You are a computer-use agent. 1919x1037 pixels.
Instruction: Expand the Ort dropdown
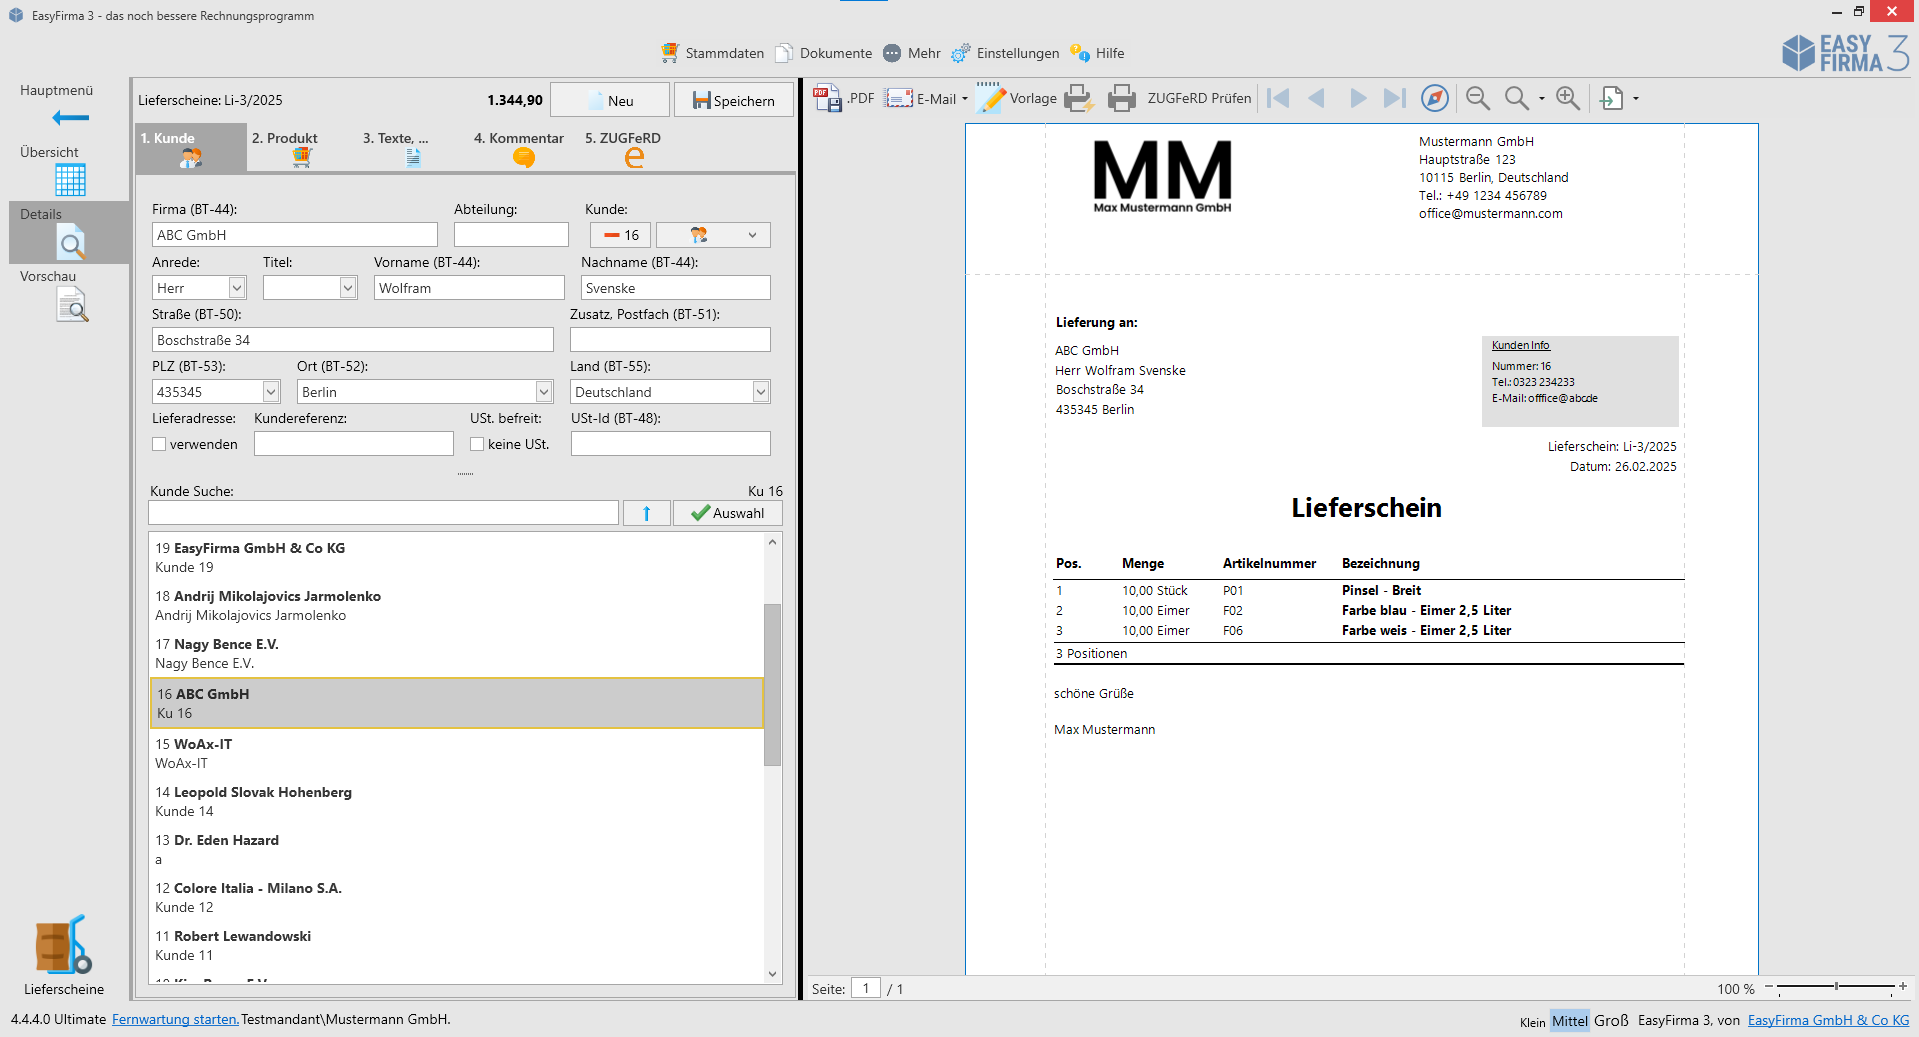click(544, 392)
